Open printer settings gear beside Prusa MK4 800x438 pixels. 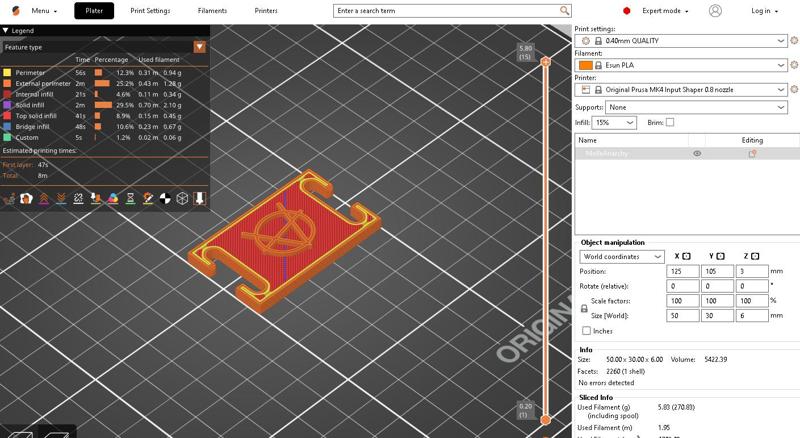794,89
